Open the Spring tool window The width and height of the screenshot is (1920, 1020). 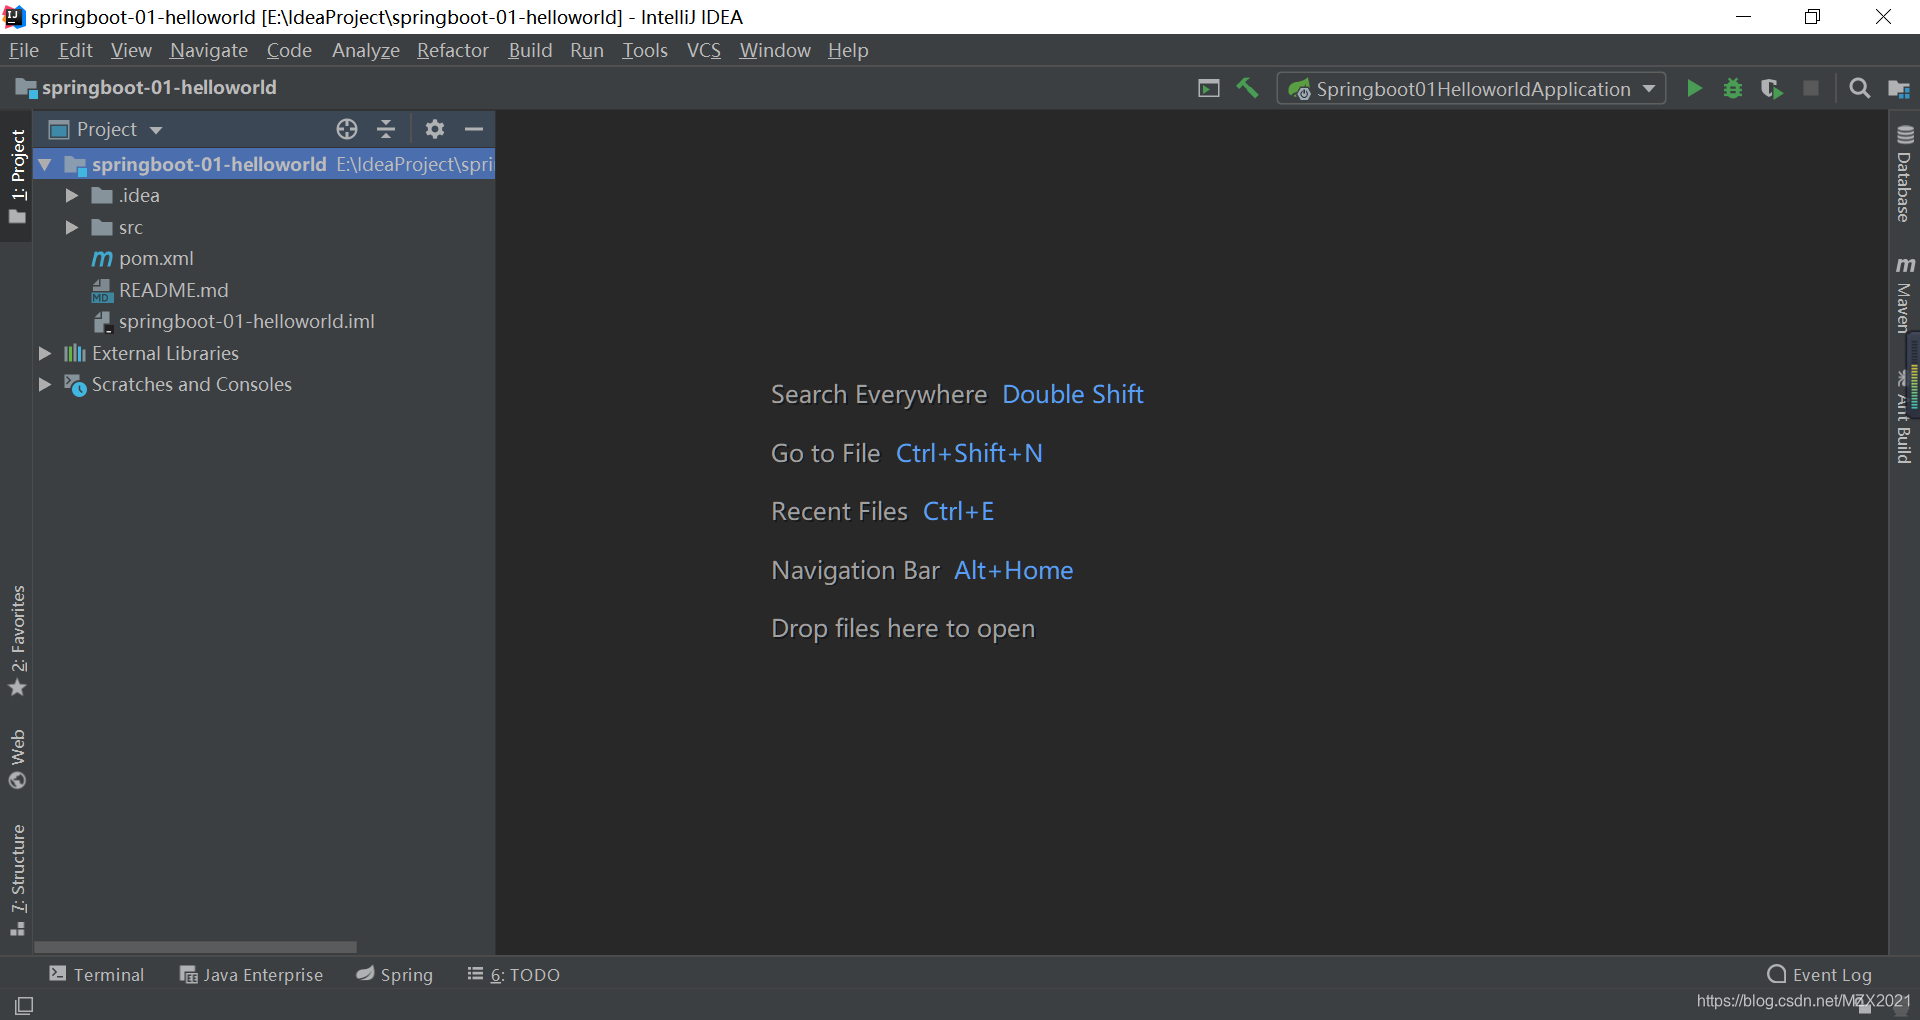(x=395, y=975)
